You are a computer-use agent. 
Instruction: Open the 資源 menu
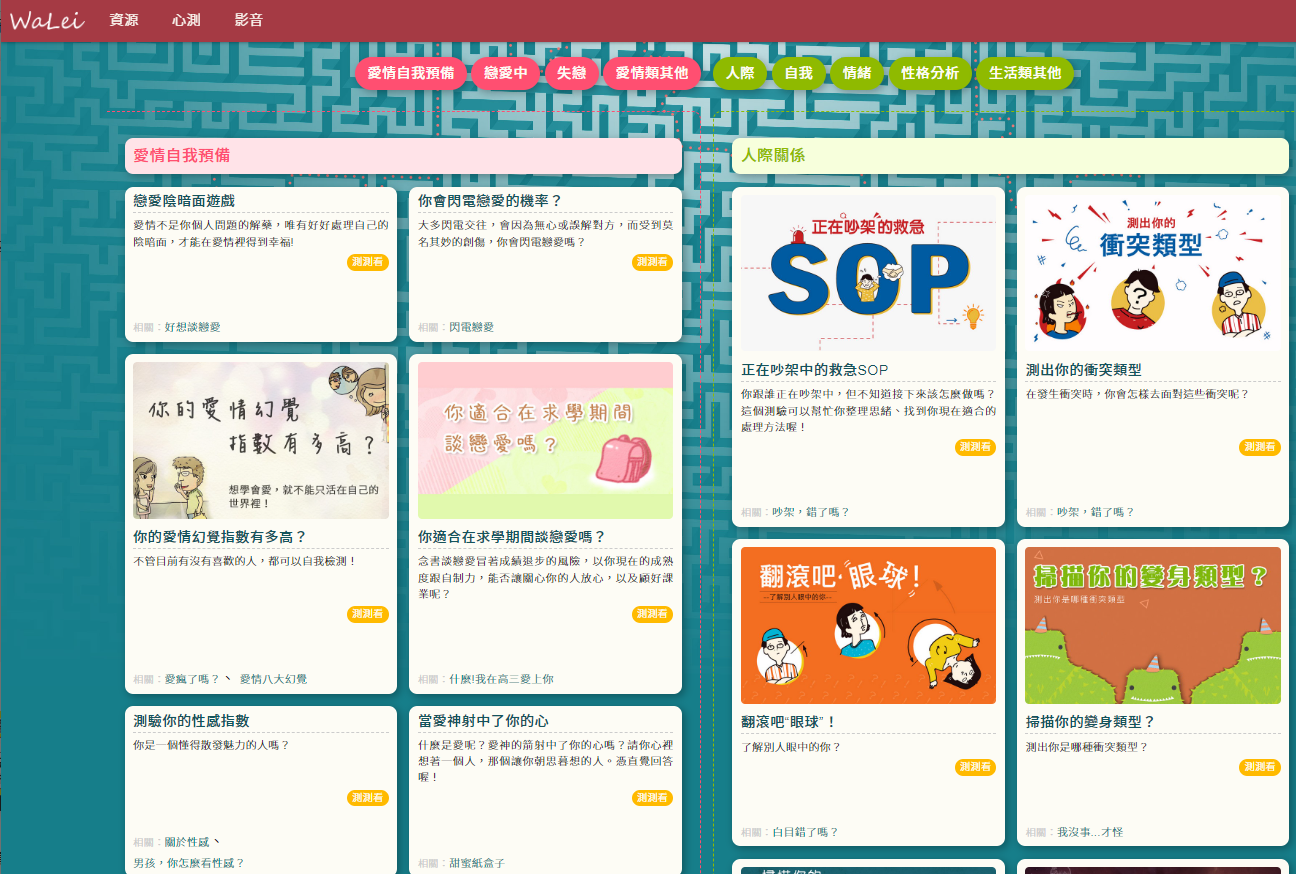[124, 20]
